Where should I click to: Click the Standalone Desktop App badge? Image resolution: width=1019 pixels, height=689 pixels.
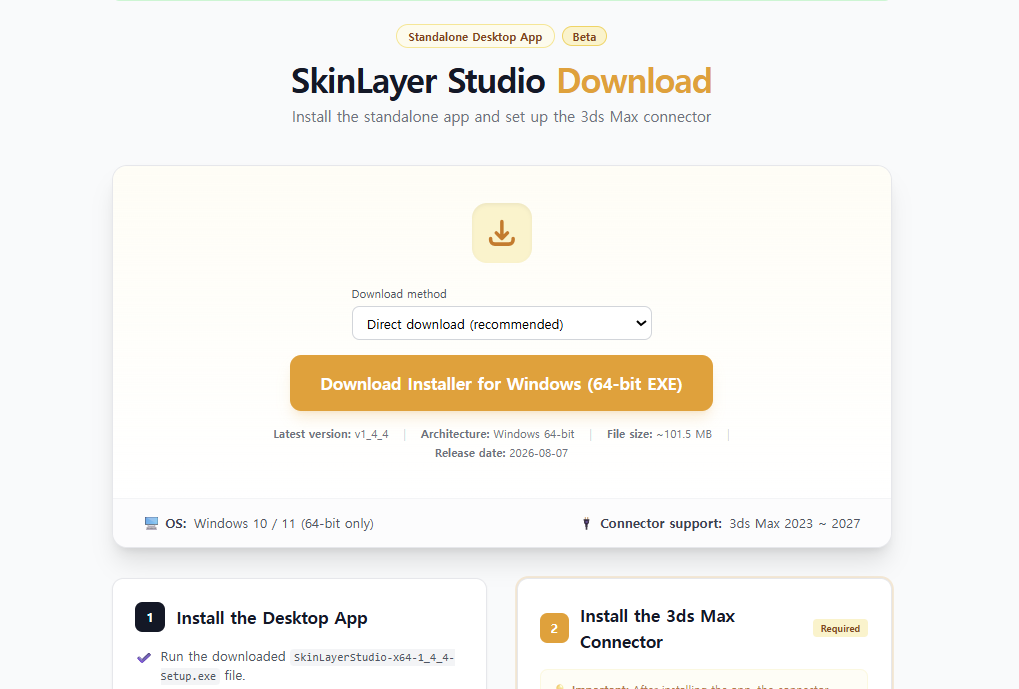point(475,37)
